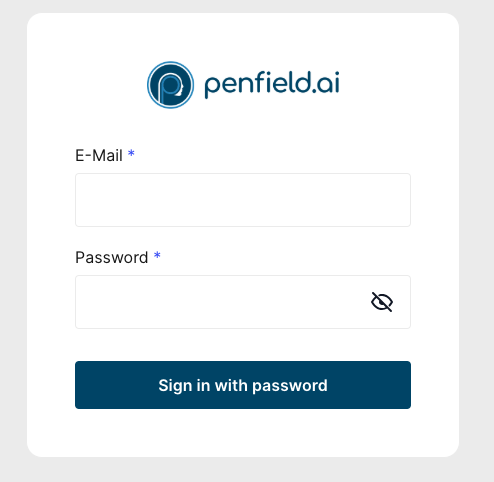Screen dimensions: 494x482
Task: Focus the Password input field
Action: point(243,302)
